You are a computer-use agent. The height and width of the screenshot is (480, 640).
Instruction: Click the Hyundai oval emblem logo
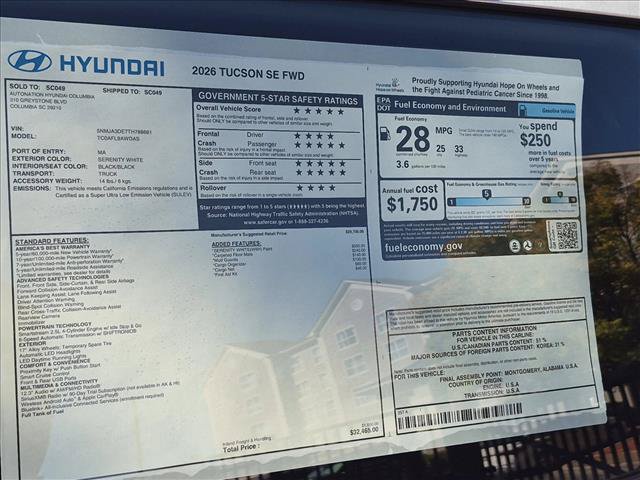click(29, 61)
